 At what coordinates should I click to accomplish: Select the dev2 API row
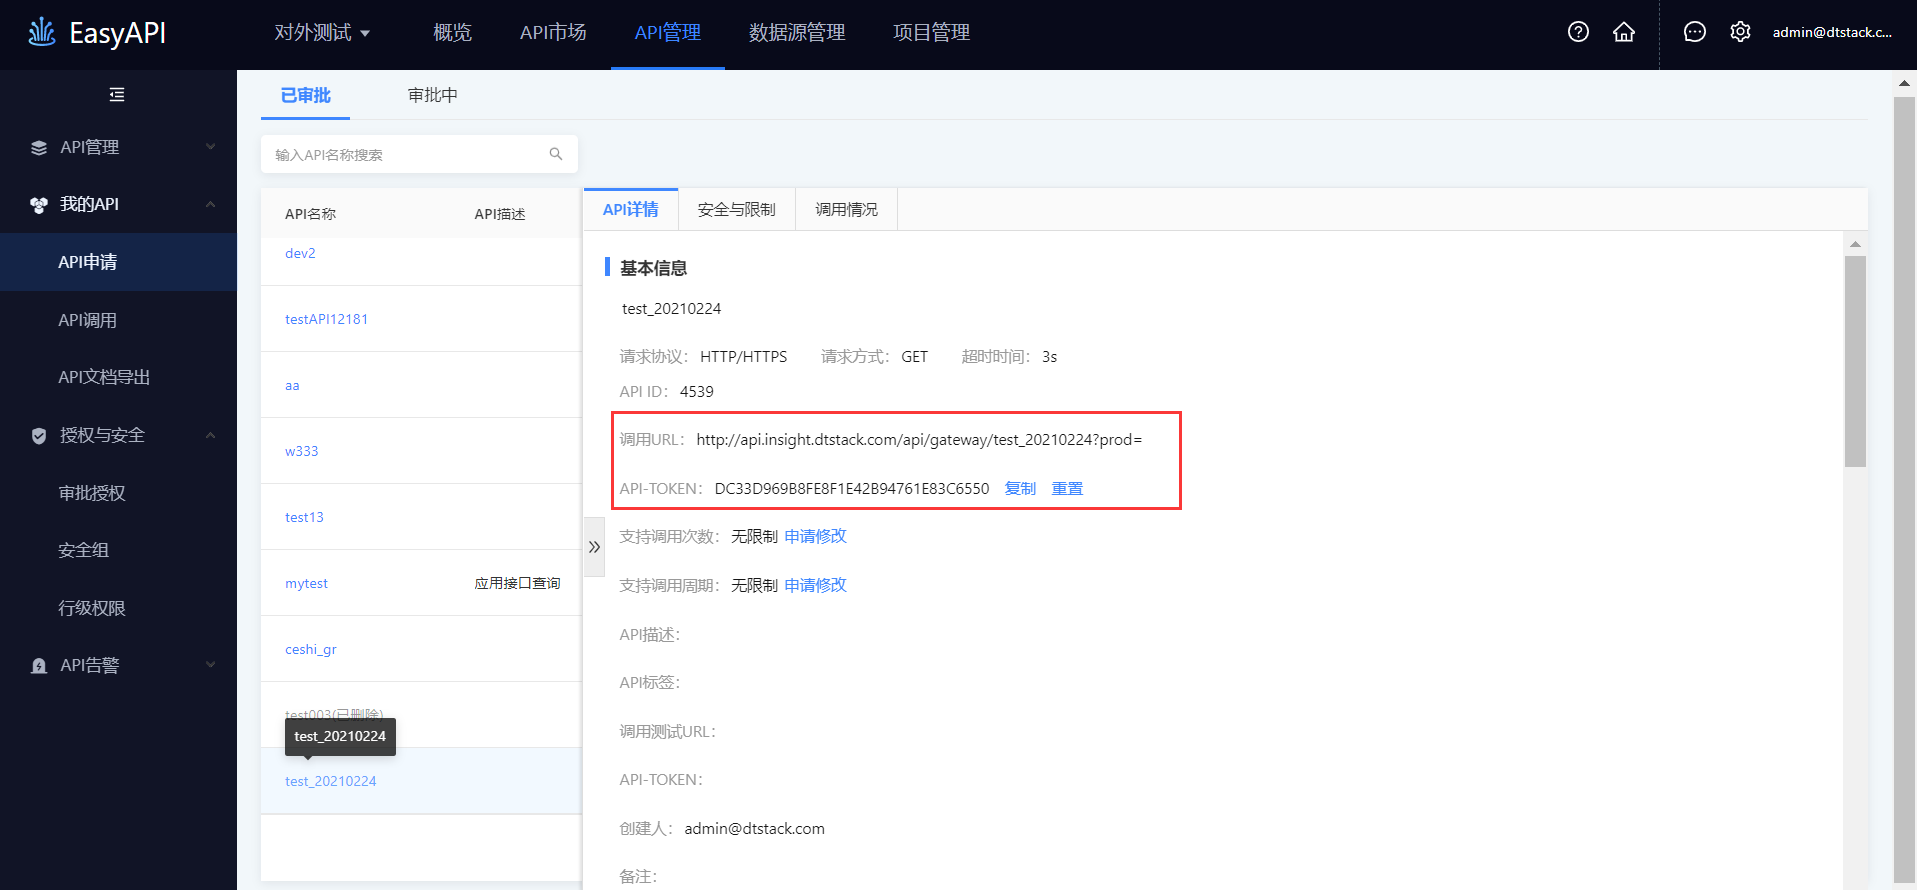point(420,253)
